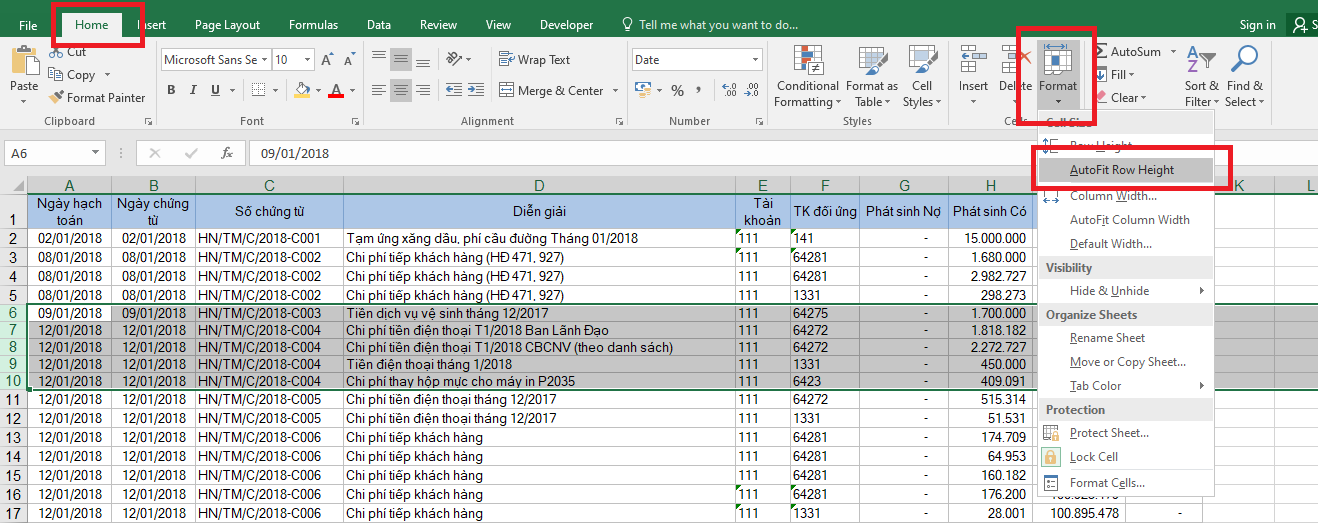This screenshot has height=523, width=1318.
Task: Select AutoFit Row Height menu item
Action: pyautogui.click(x=1121, y=170)
